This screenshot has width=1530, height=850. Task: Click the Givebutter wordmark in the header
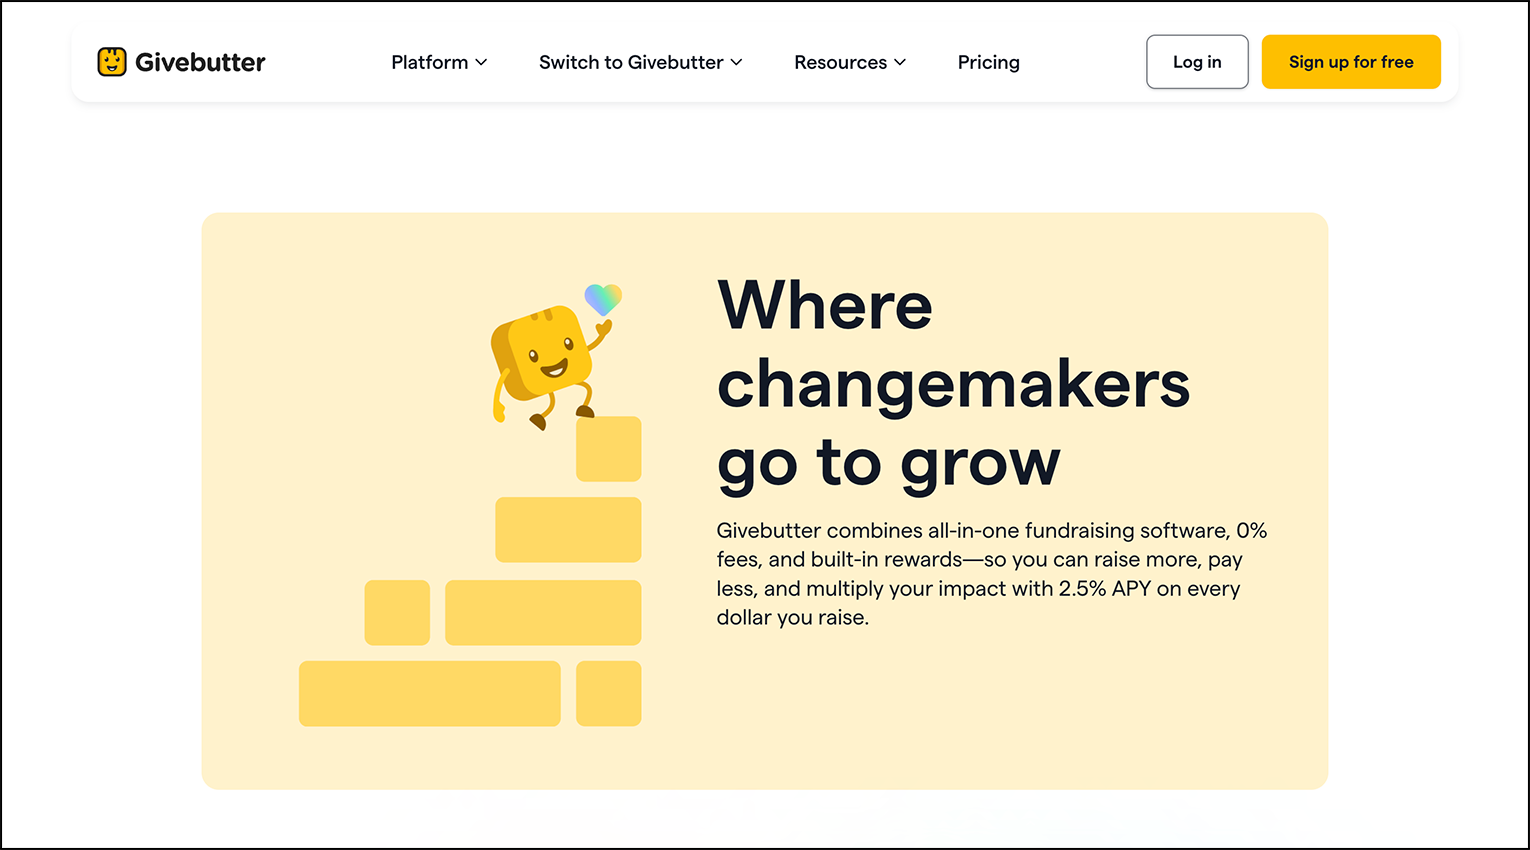coord(200,61)
